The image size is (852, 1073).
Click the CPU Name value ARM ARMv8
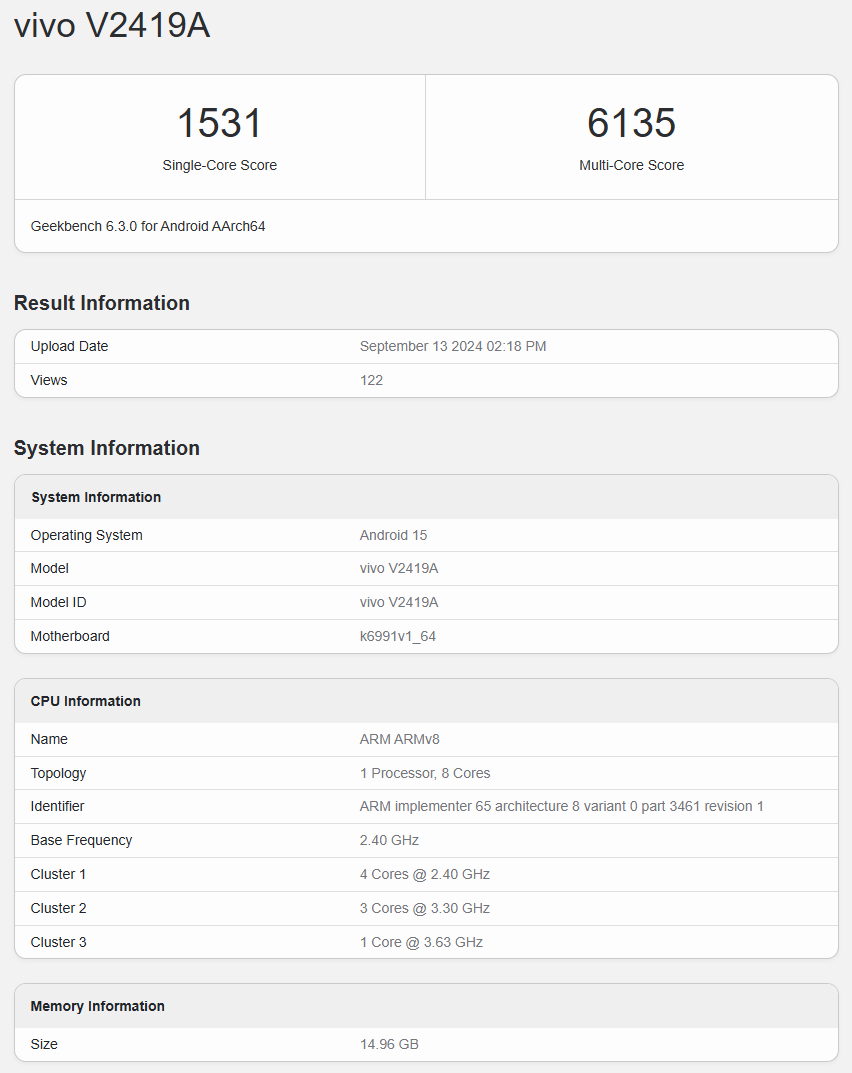pos(399,739)
